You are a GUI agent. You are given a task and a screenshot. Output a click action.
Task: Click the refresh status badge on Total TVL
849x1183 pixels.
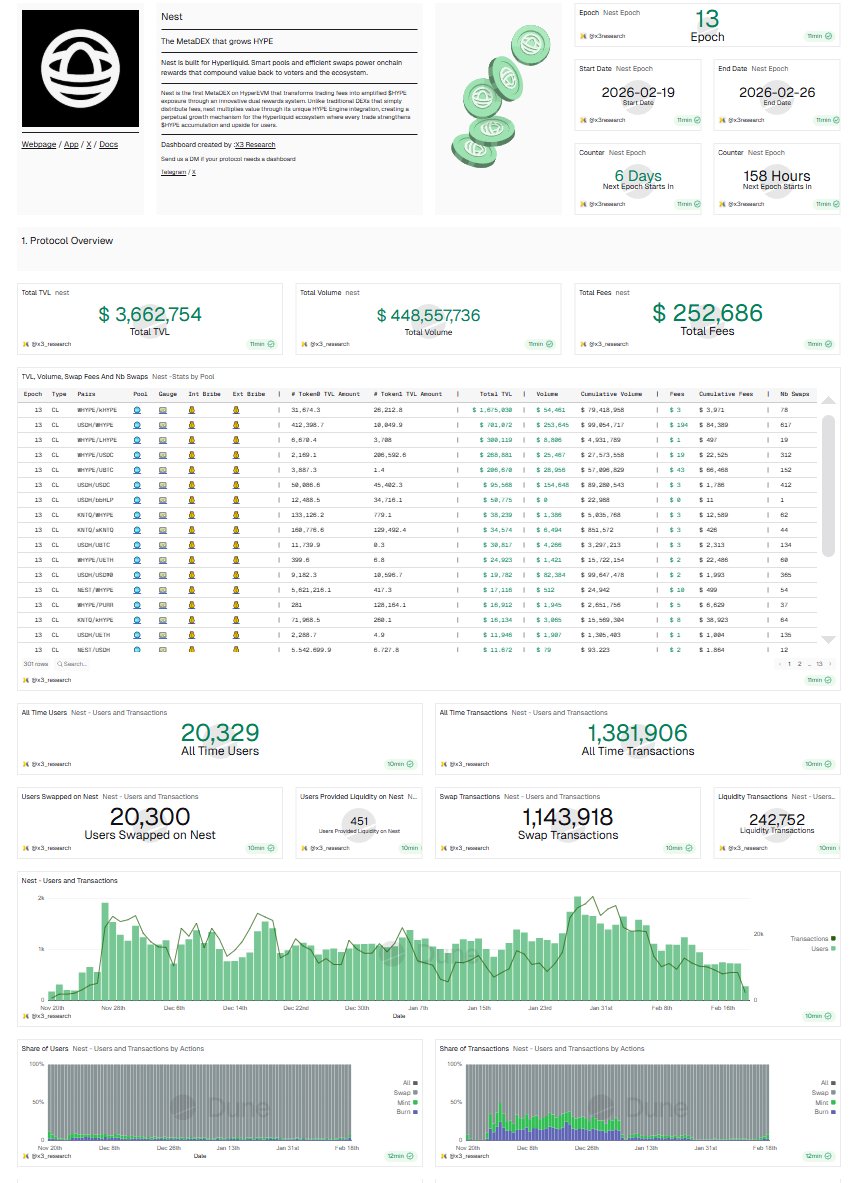click(262, 344)
